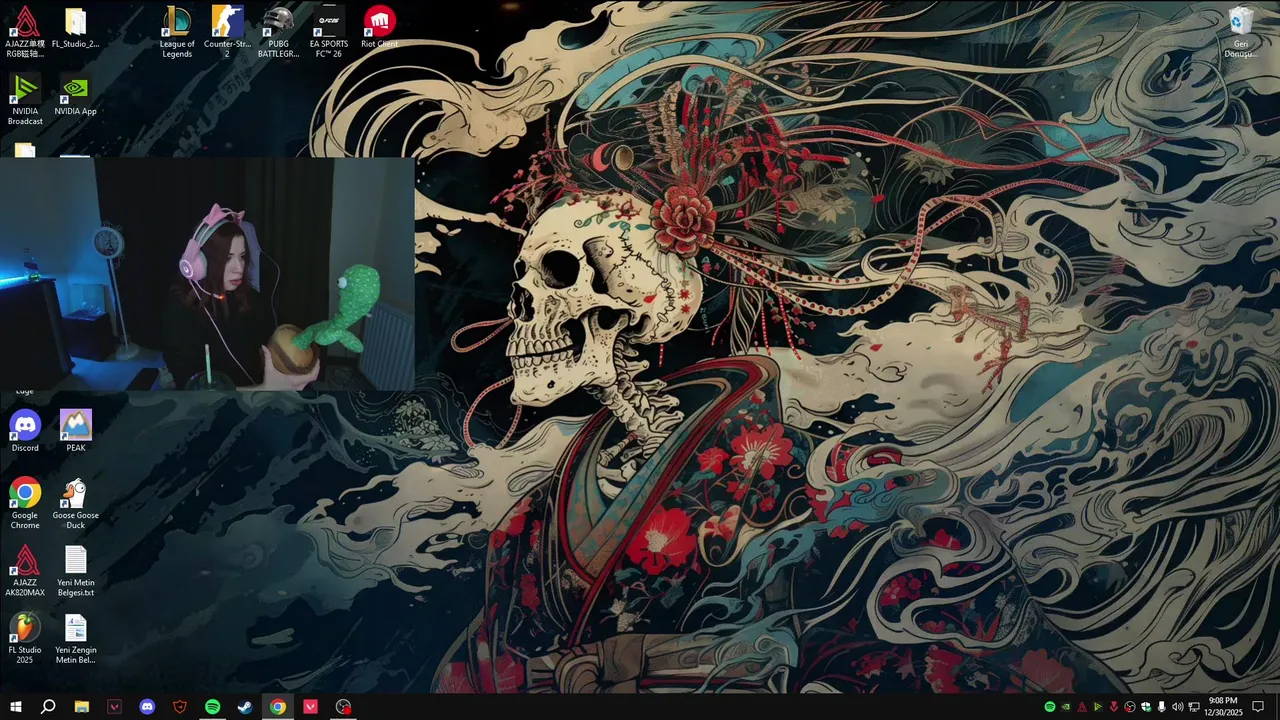The image size is (1280, 720).
Task: Open Steam from the taskbar
Action: point(245,707)
